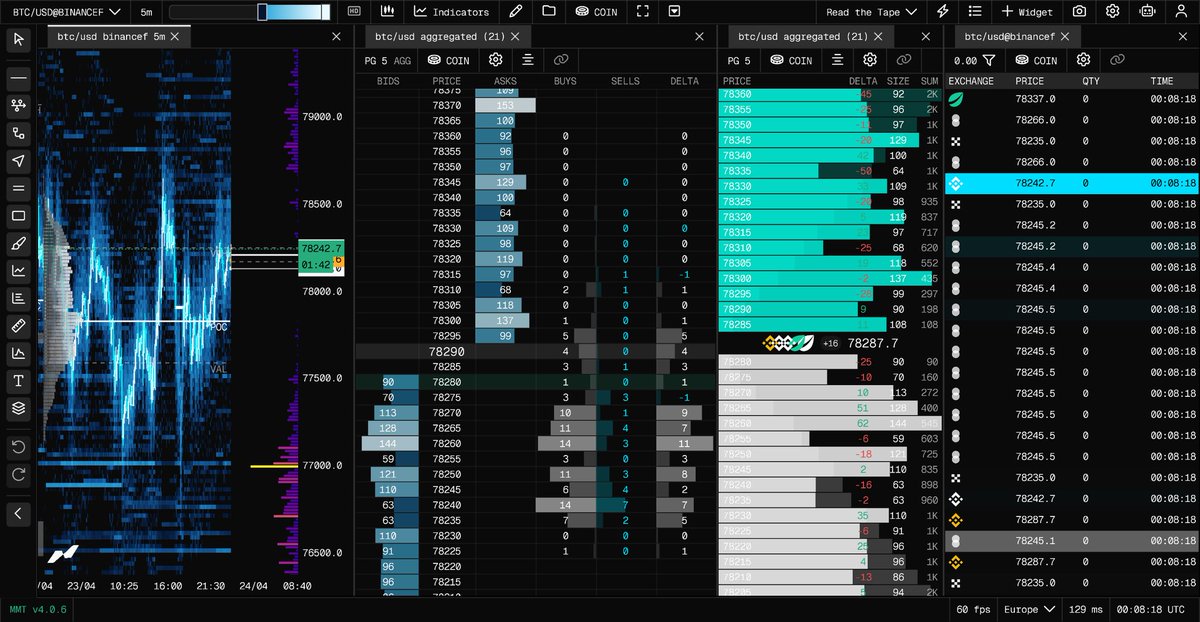Add a new Widget

coord(1027,12)
